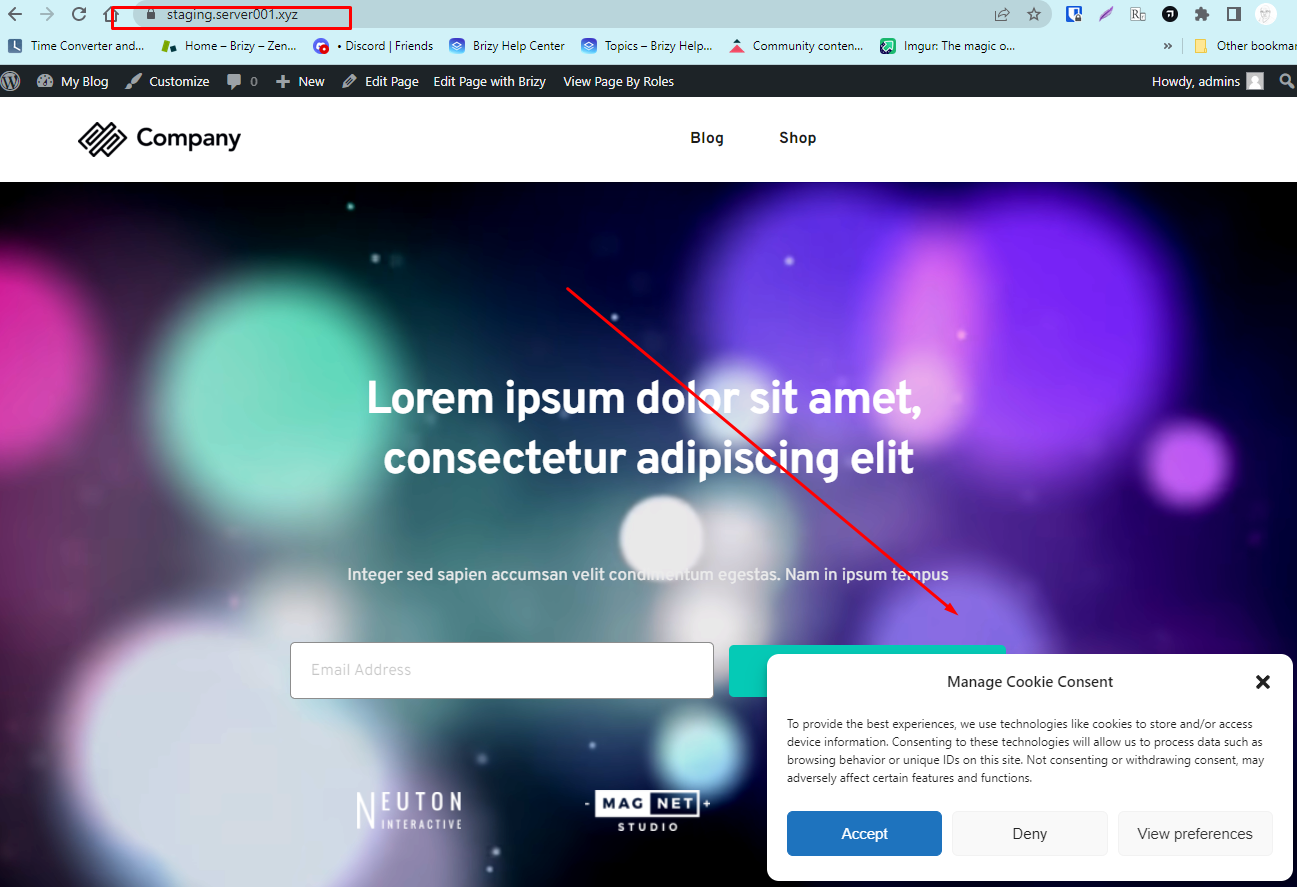1297x887 pixels.
Task: Click the Company logo in header
Action: coord(160,139)
